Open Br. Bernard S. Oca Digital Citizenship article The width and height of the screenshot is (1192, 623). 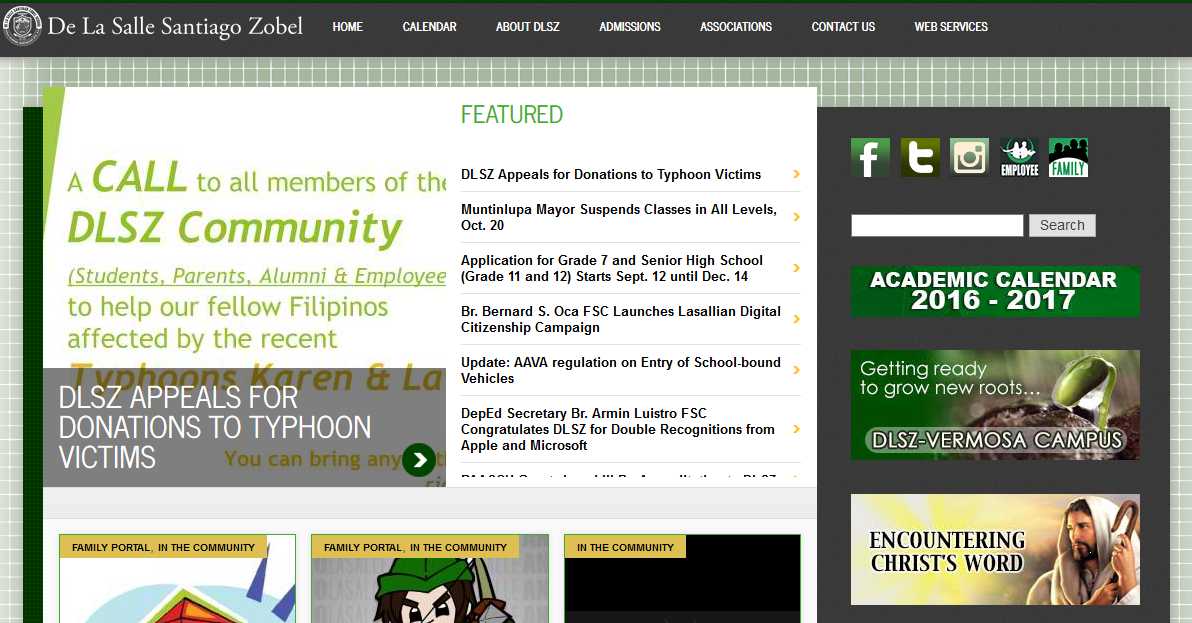(x=620, y=319)
